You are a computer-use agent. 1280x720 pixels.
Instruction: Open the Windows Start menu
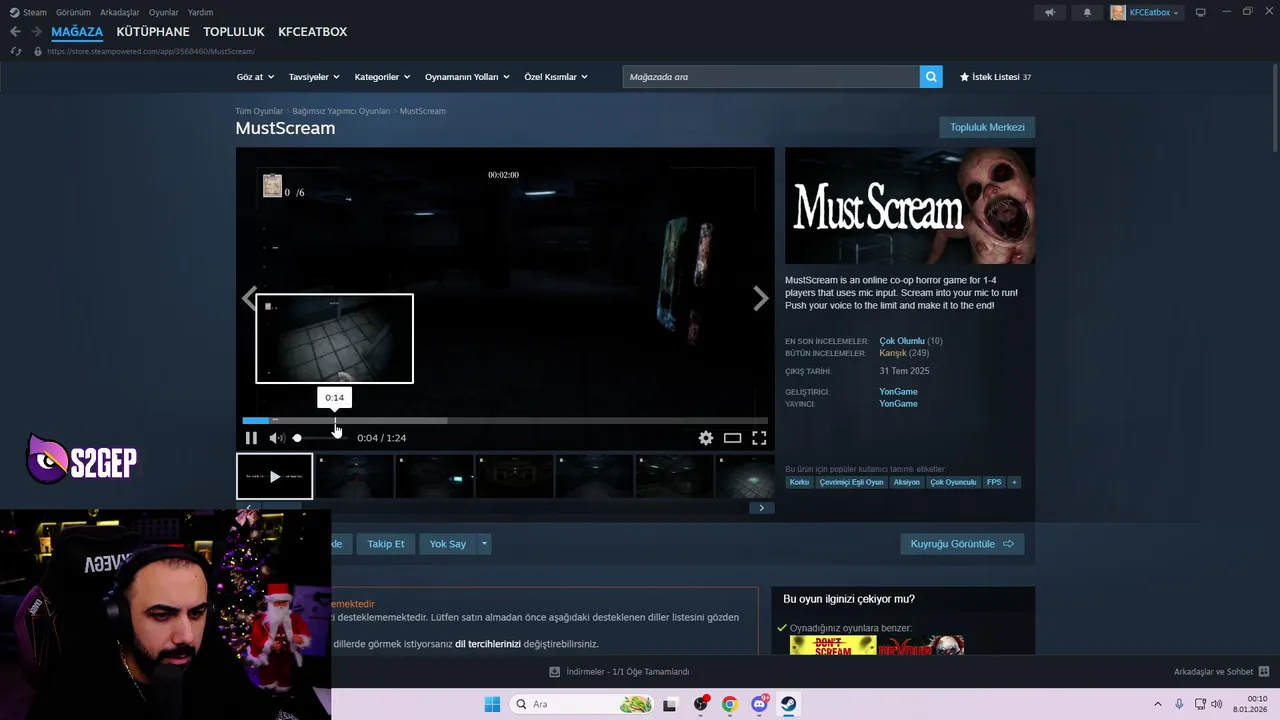point(492,704)
